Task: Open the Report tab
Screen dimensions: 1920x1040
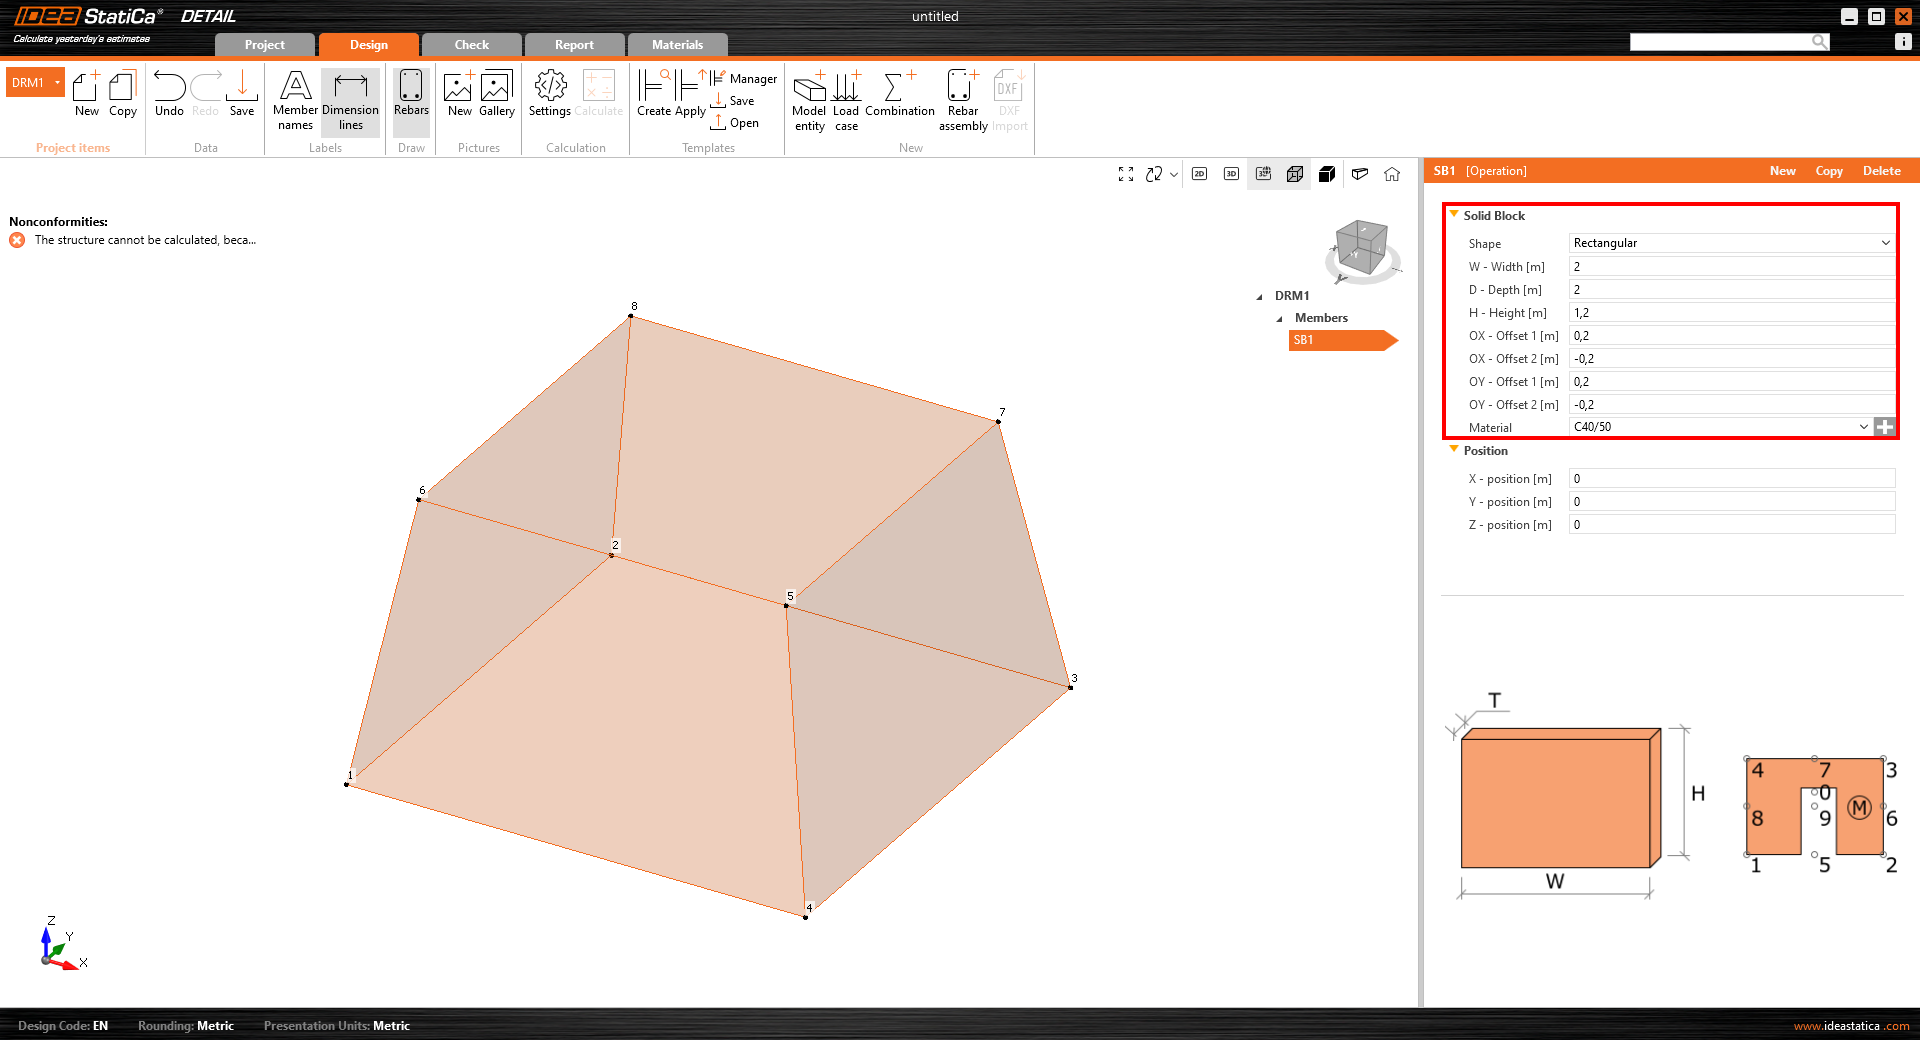Action: pyautogui.click(x=573, y=44)
